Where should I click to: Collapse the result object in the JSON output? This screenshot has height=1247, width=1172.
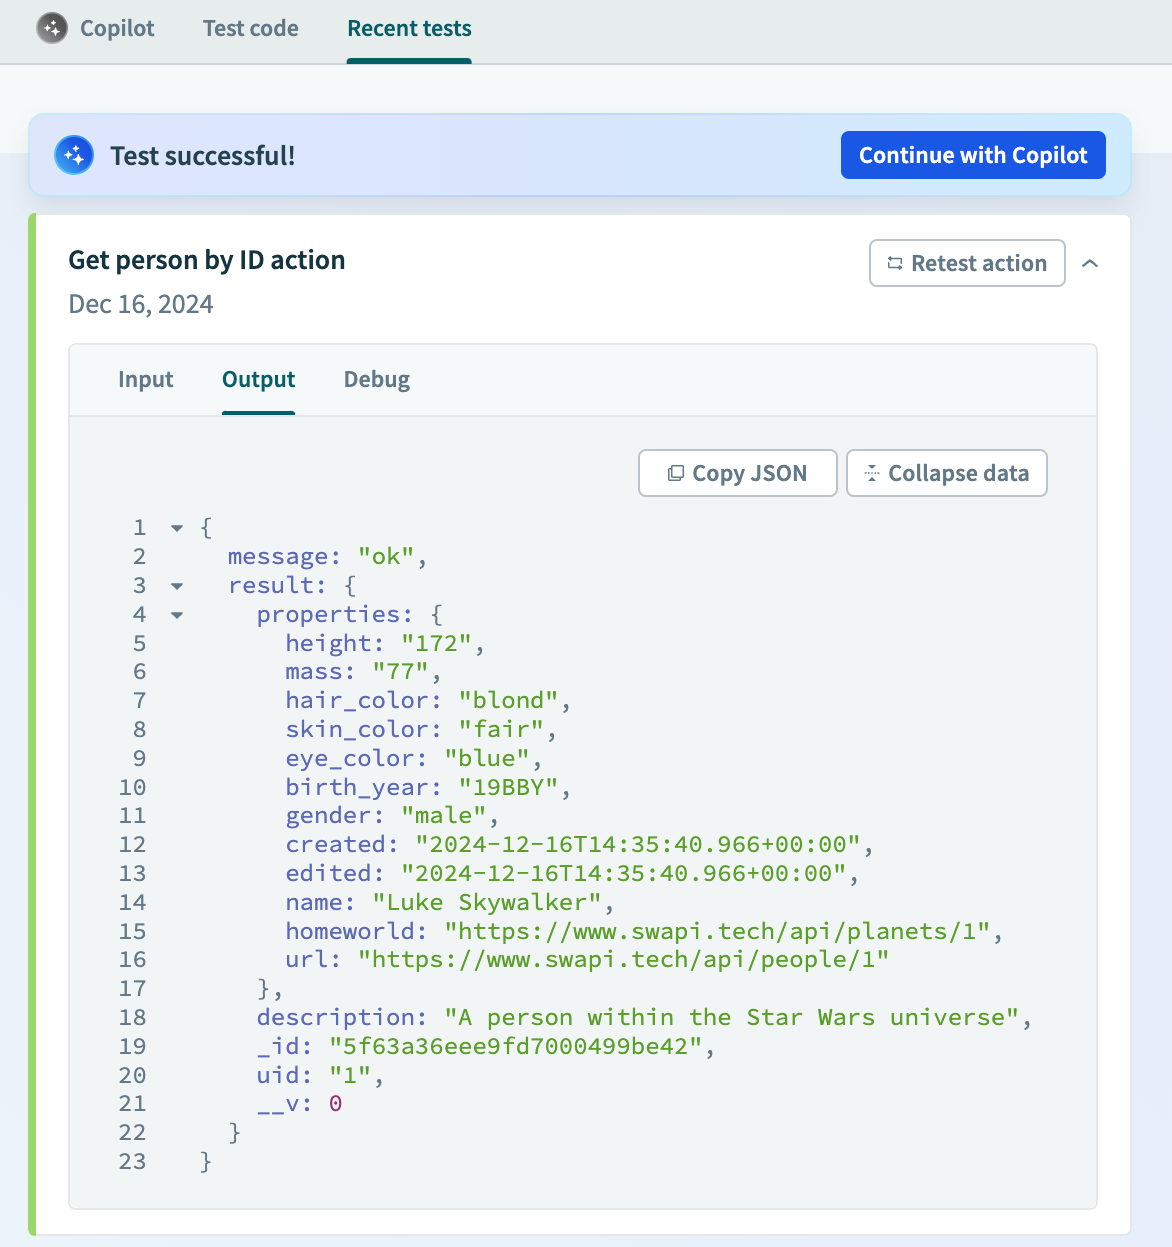[176, 585]
